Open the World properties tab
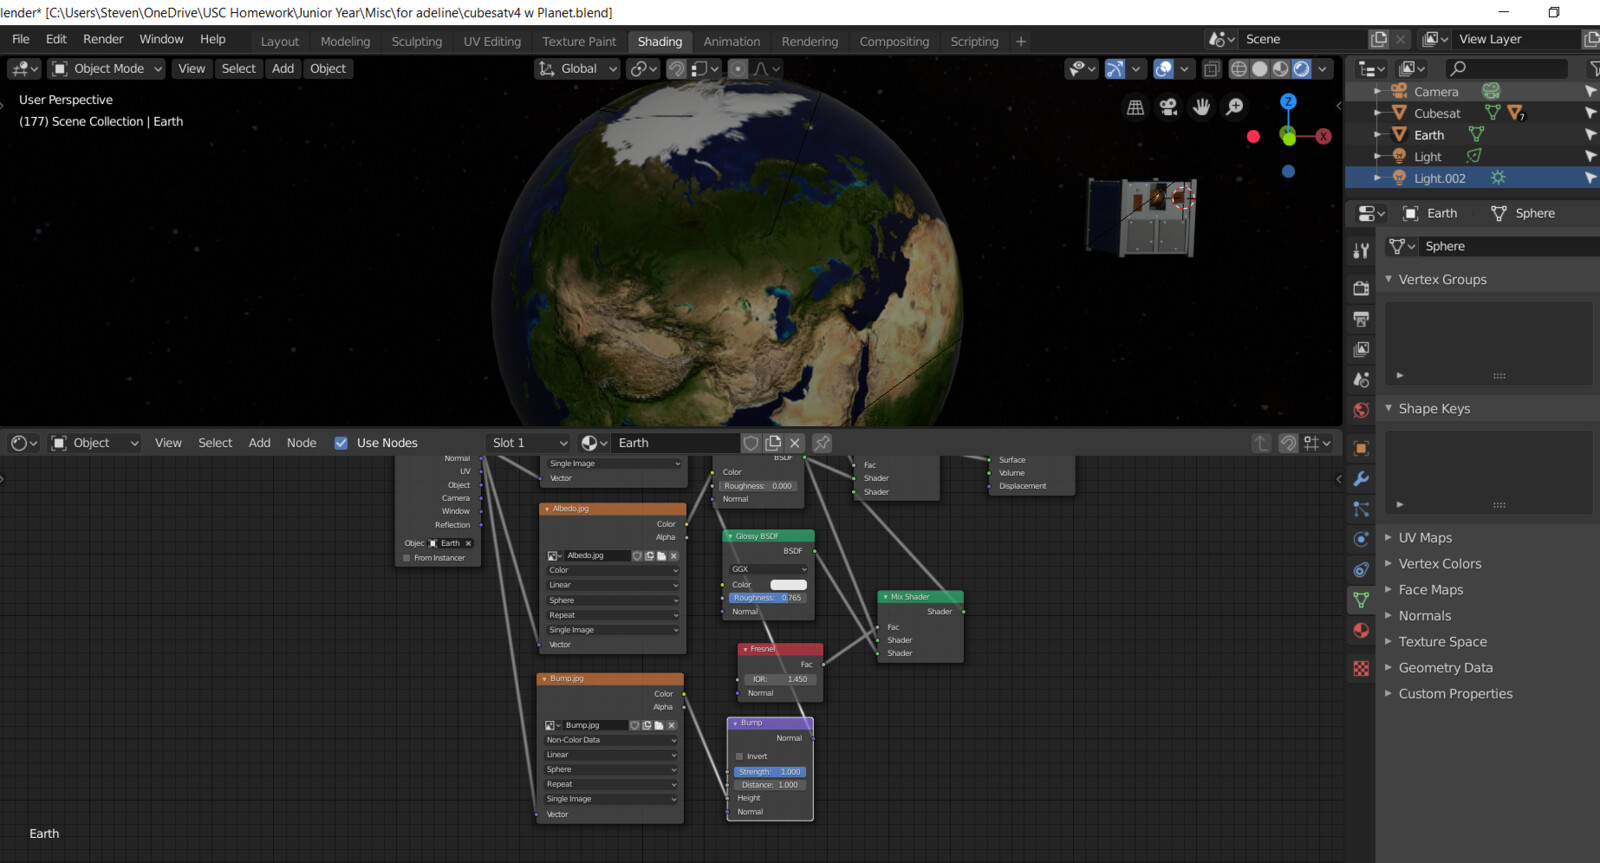The image size is (1600, 863). click(1361, 410)
